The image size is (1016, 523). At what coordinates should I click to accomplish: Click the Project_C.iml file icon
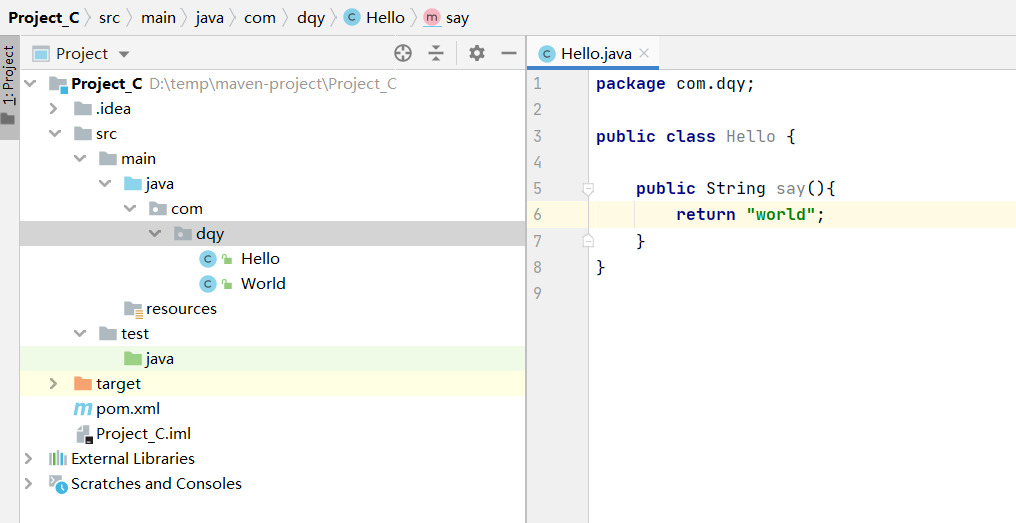[x=84, y=434]
